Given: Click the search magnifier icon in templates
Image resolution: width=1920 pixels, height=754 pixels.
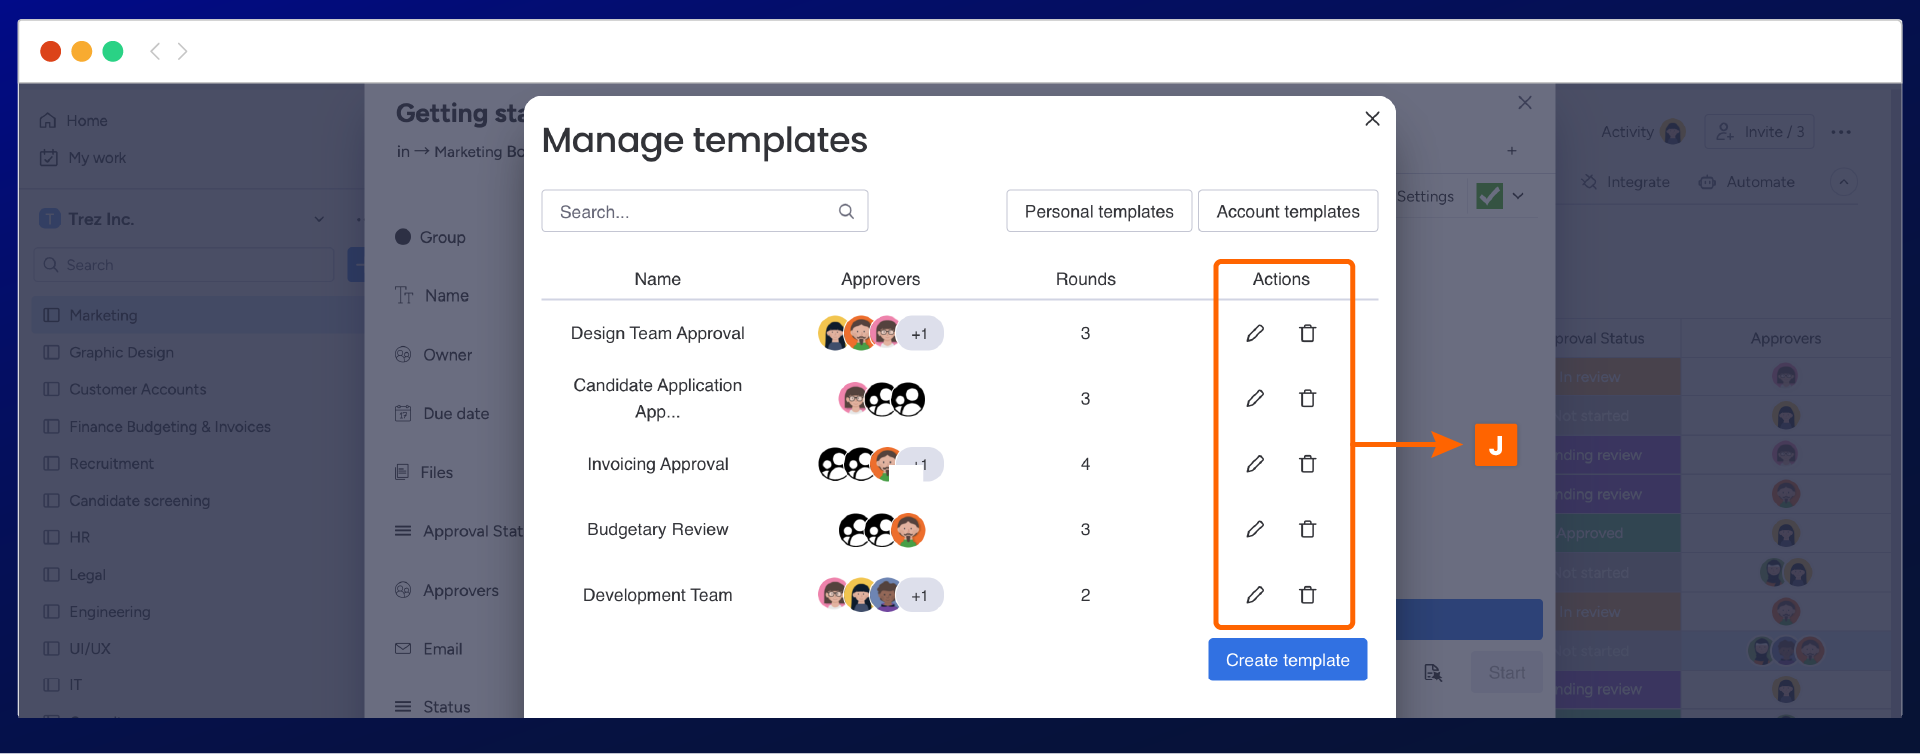Looking at the screenshot, I should [x=846, y=211].
